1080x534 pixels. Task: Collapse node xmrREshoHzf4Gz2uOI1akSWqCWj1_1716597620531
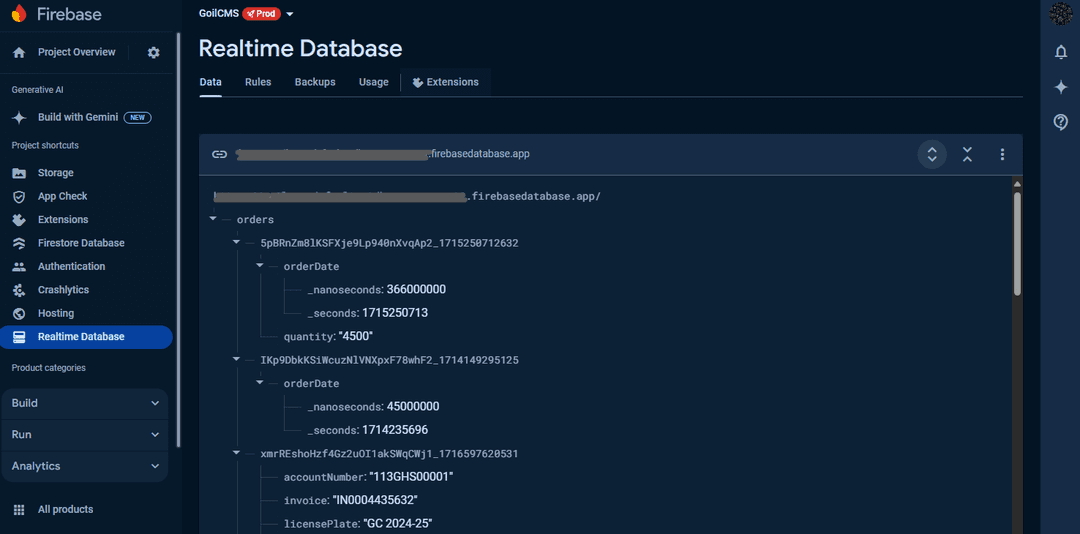[237, 453]
